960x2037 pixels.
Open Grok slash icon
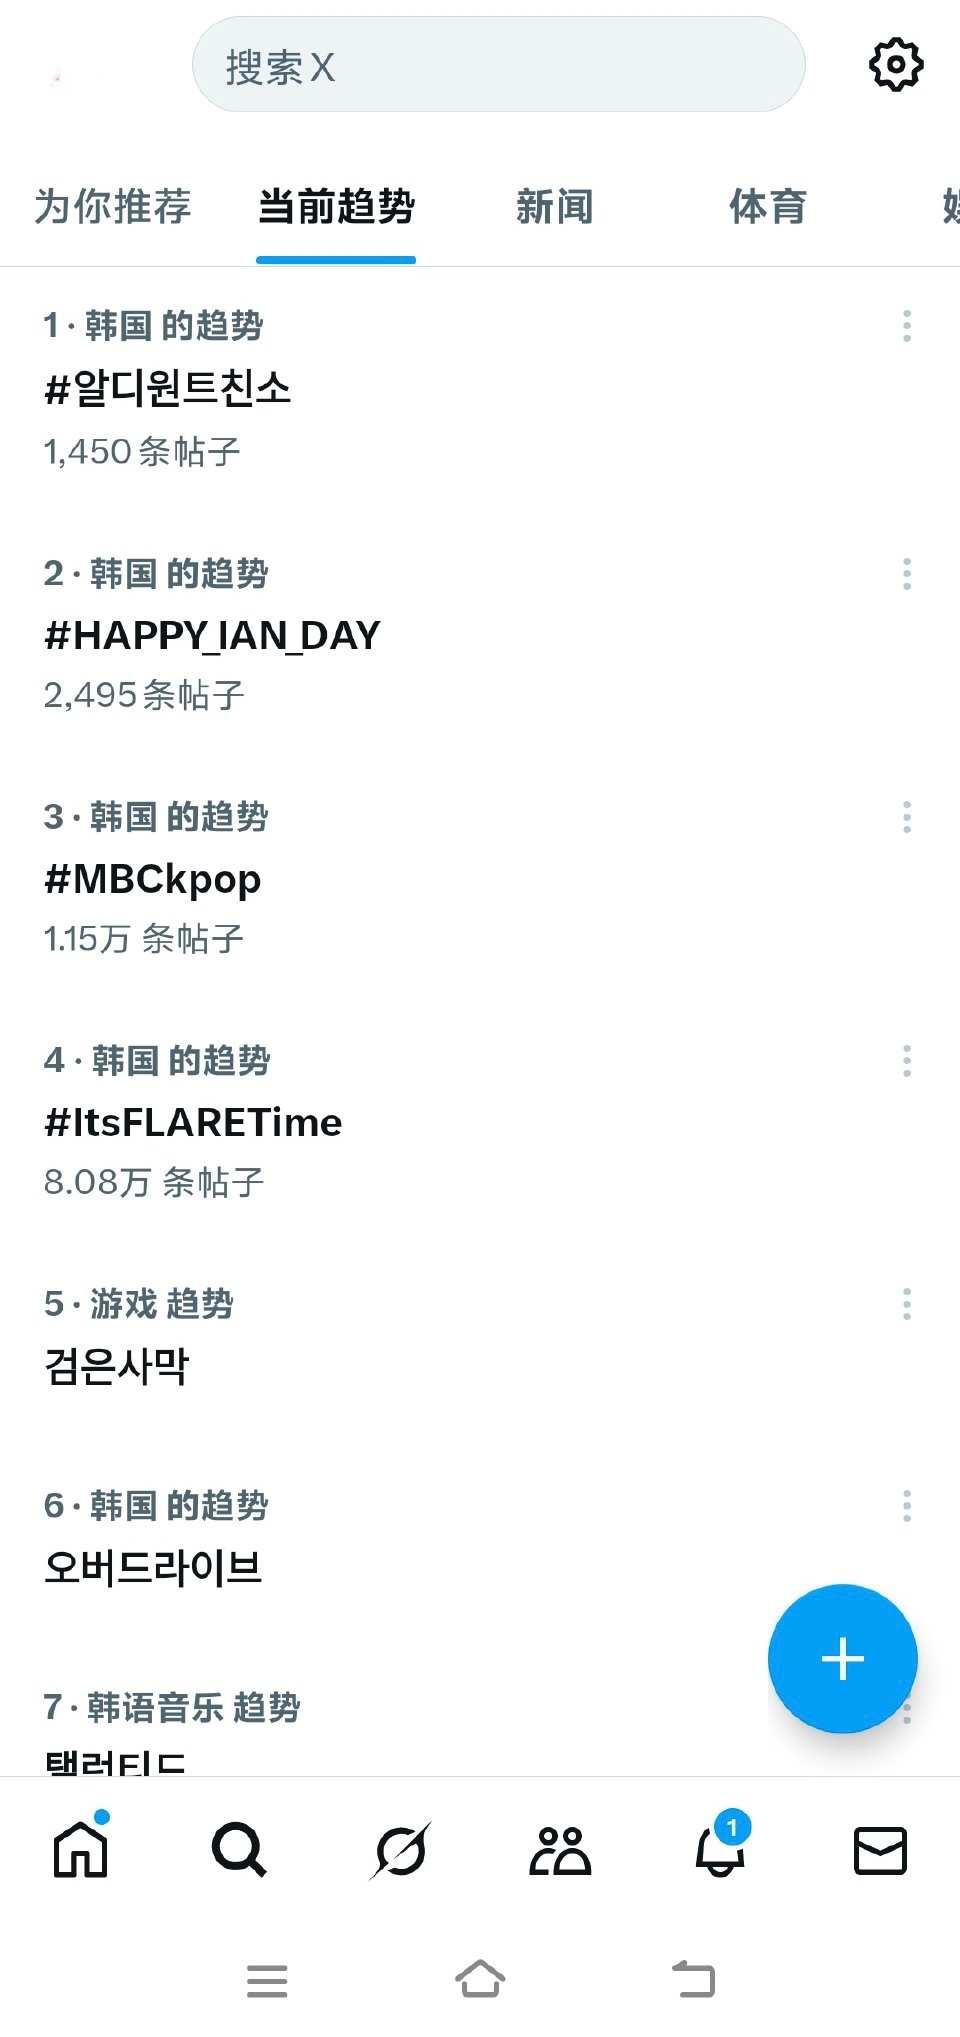click(x=400, y=1850)
